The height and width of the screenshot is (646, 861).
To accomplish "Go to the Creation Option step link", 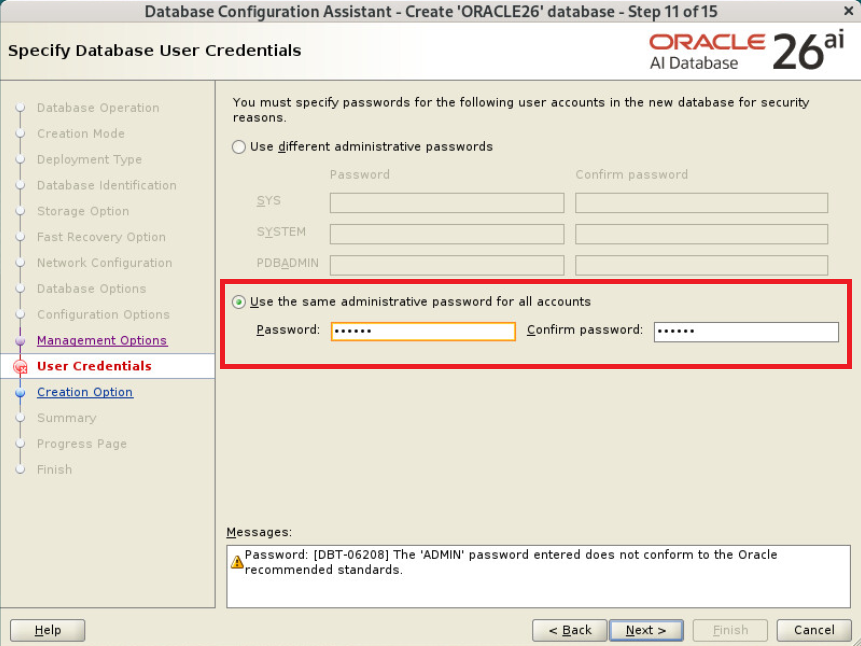I will pyautogui.click(x=85, y=392).
